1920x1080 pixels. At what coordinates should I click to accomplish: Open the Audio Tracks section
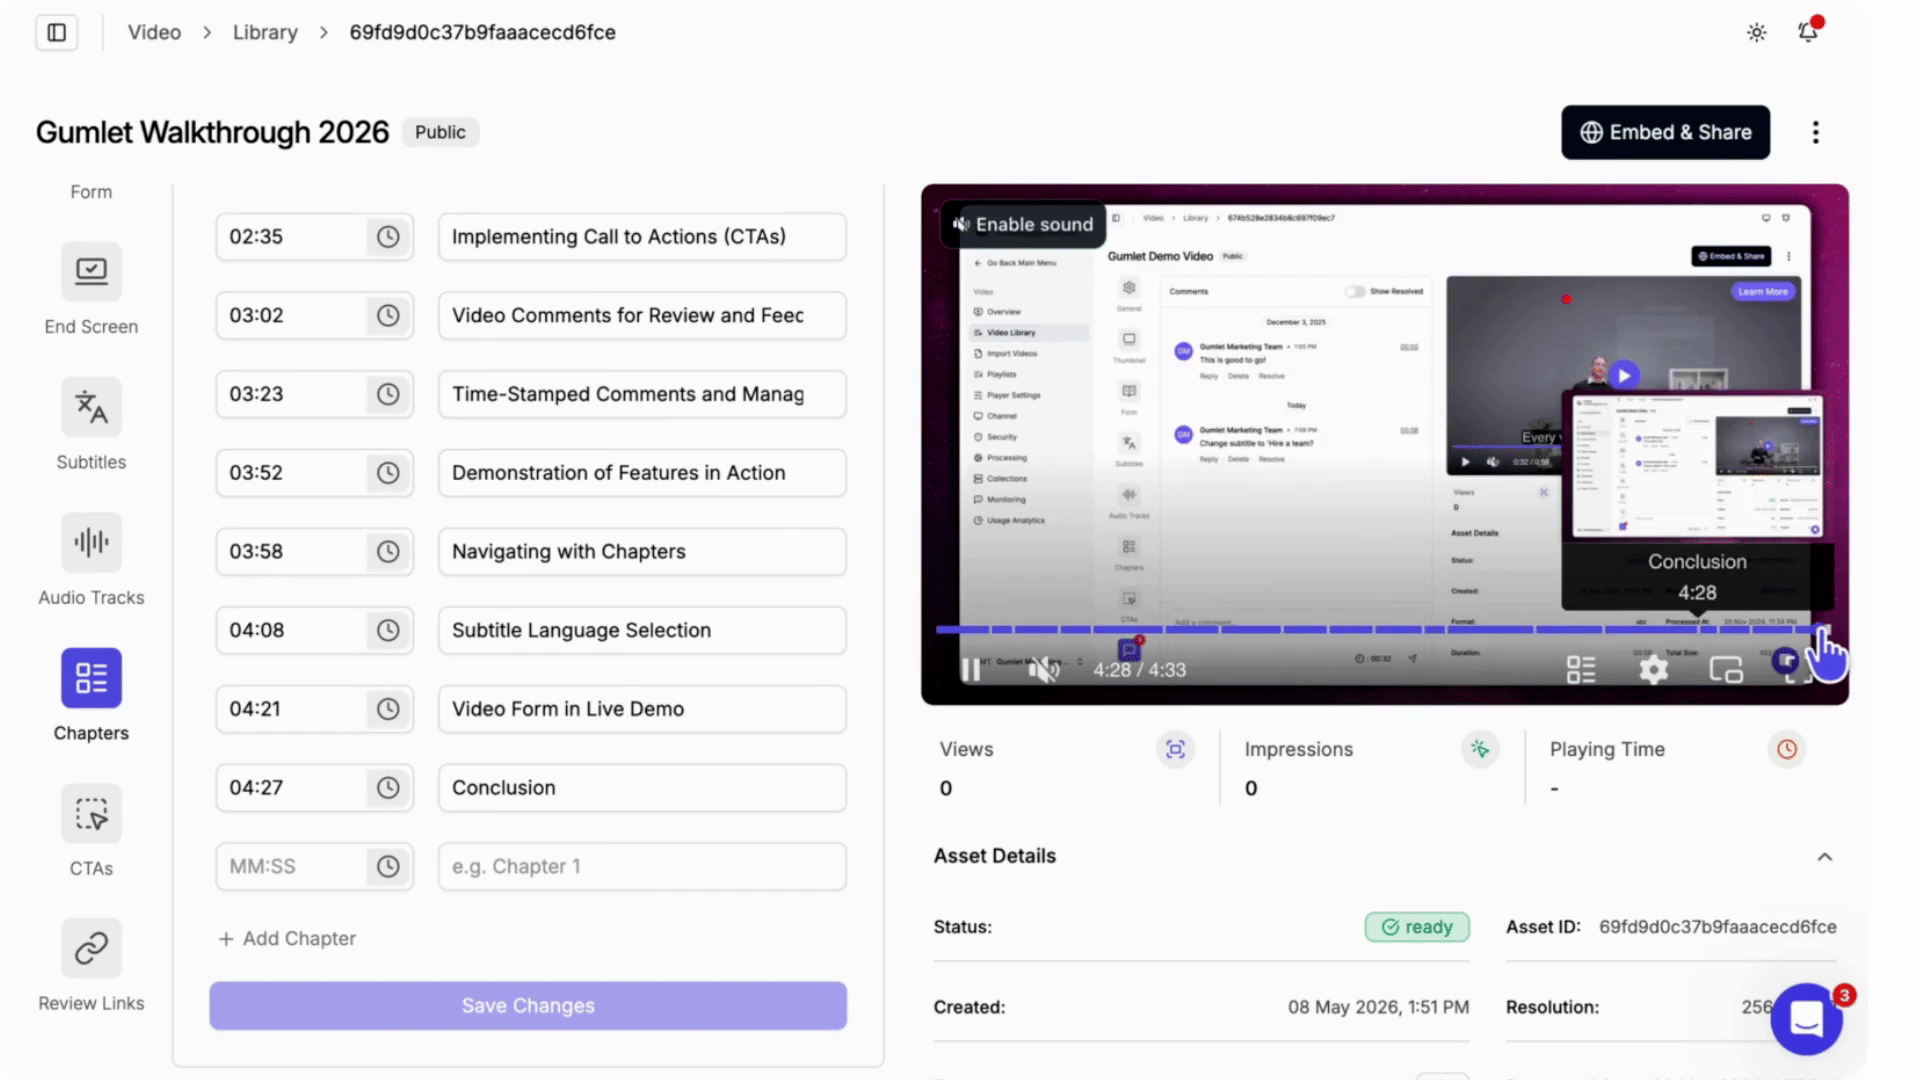point(91,560)
